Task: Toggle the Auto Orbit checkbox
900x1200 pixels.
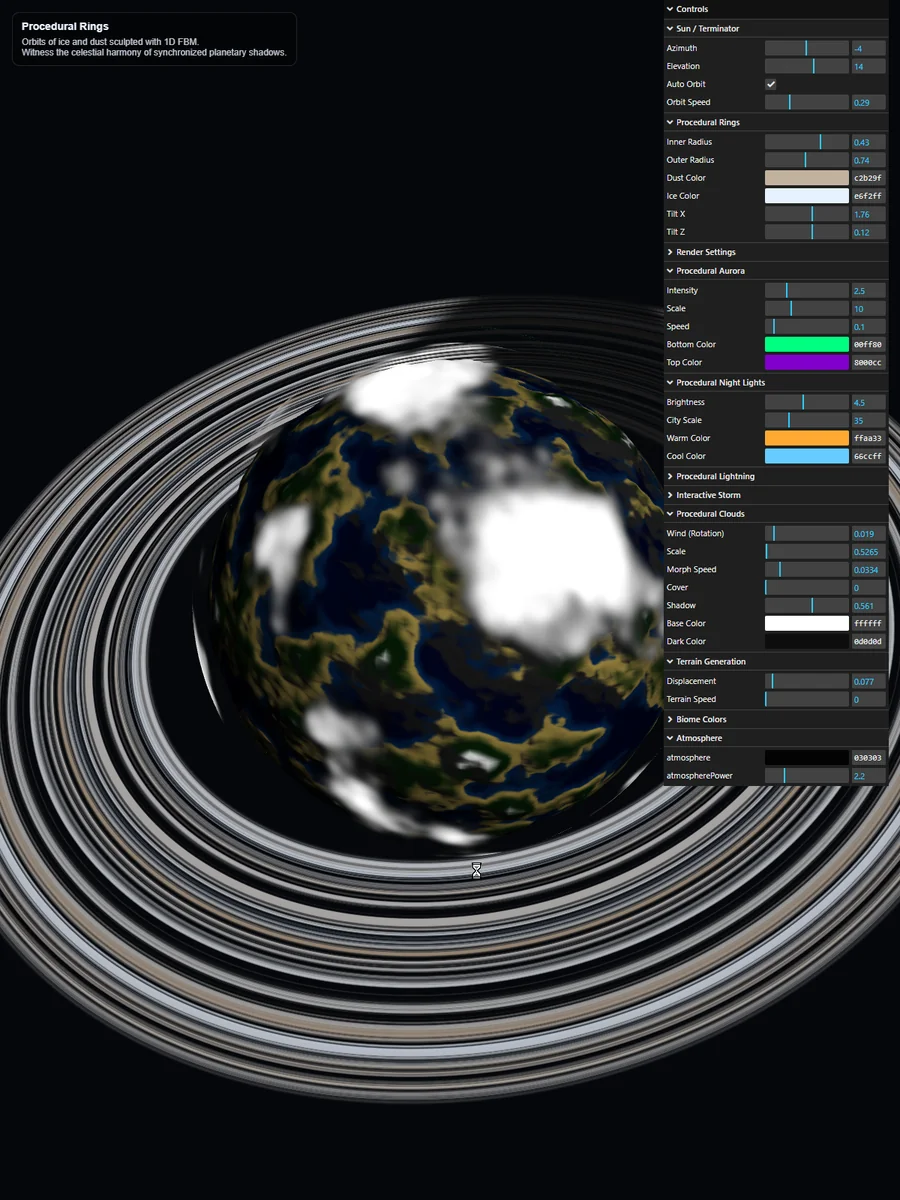Action: (x=771, y=84)
